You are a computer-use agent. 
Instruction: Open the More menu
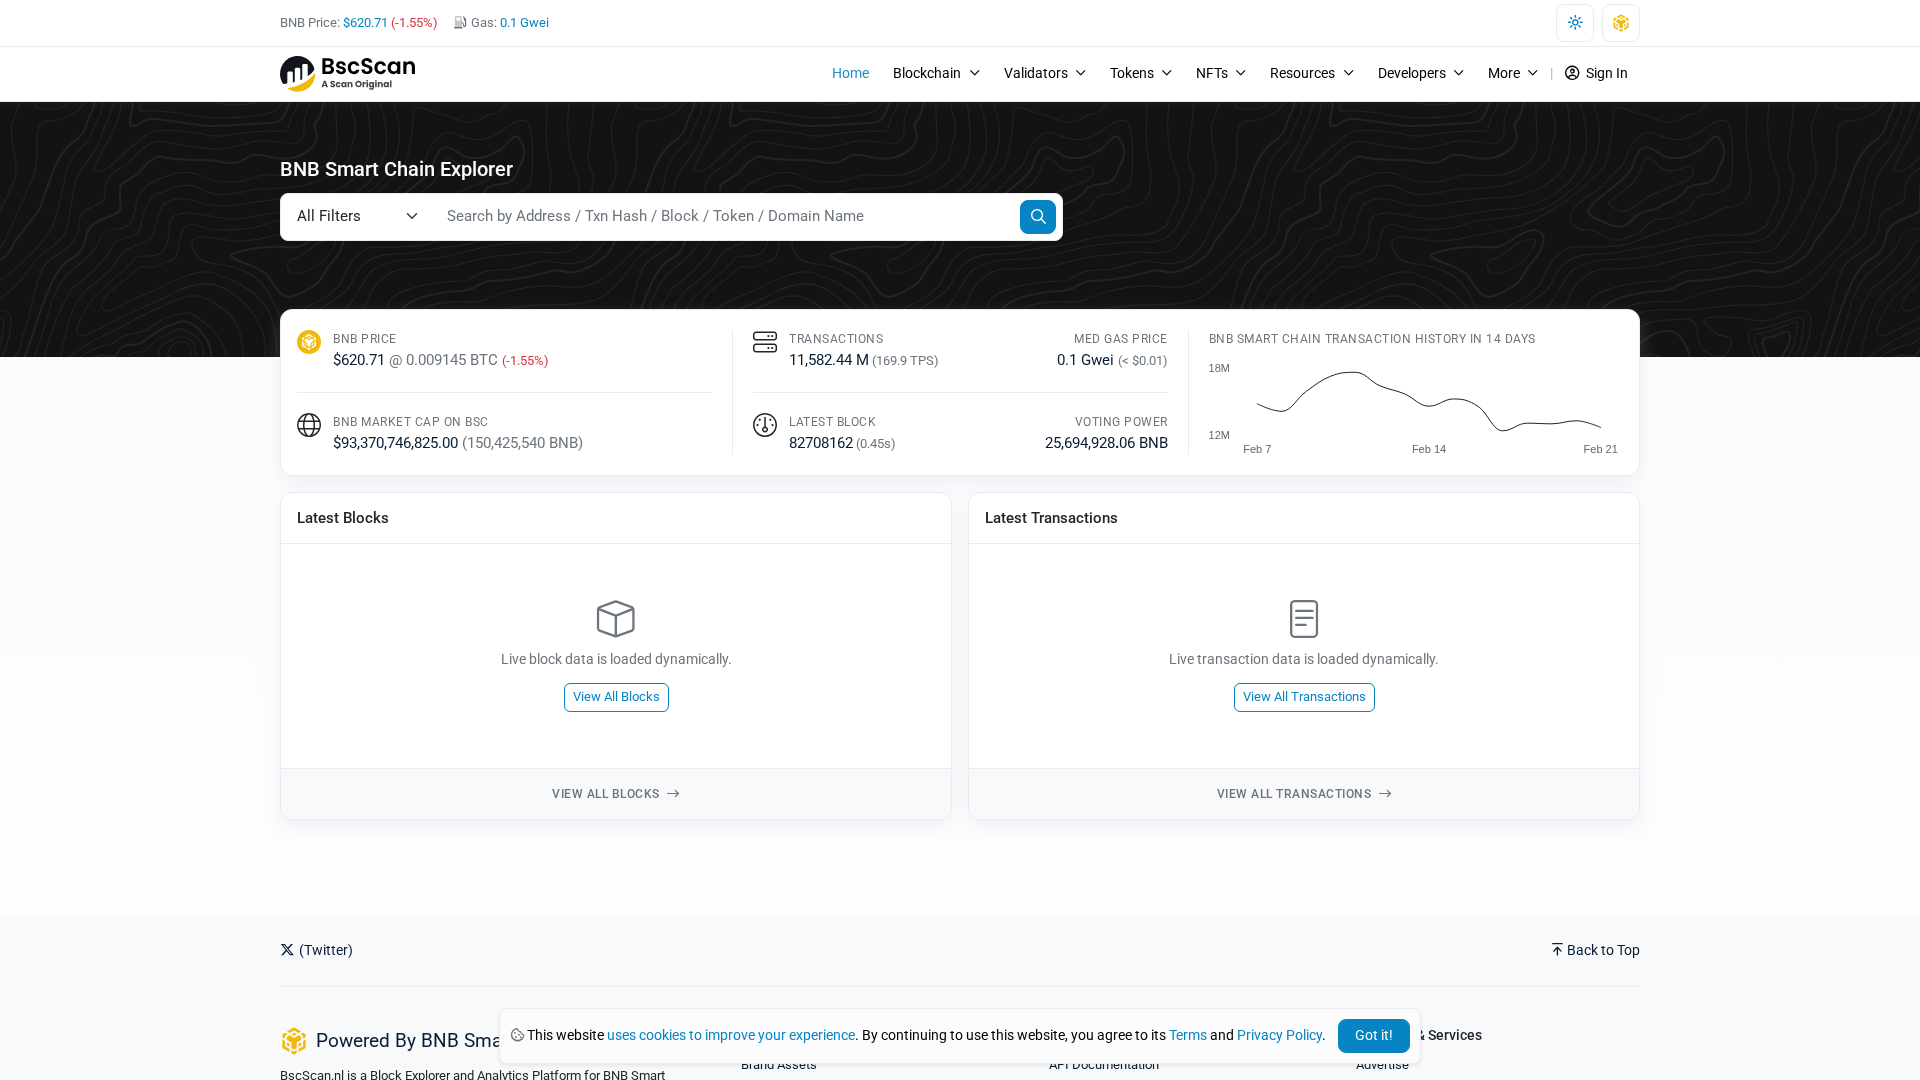1512,73
